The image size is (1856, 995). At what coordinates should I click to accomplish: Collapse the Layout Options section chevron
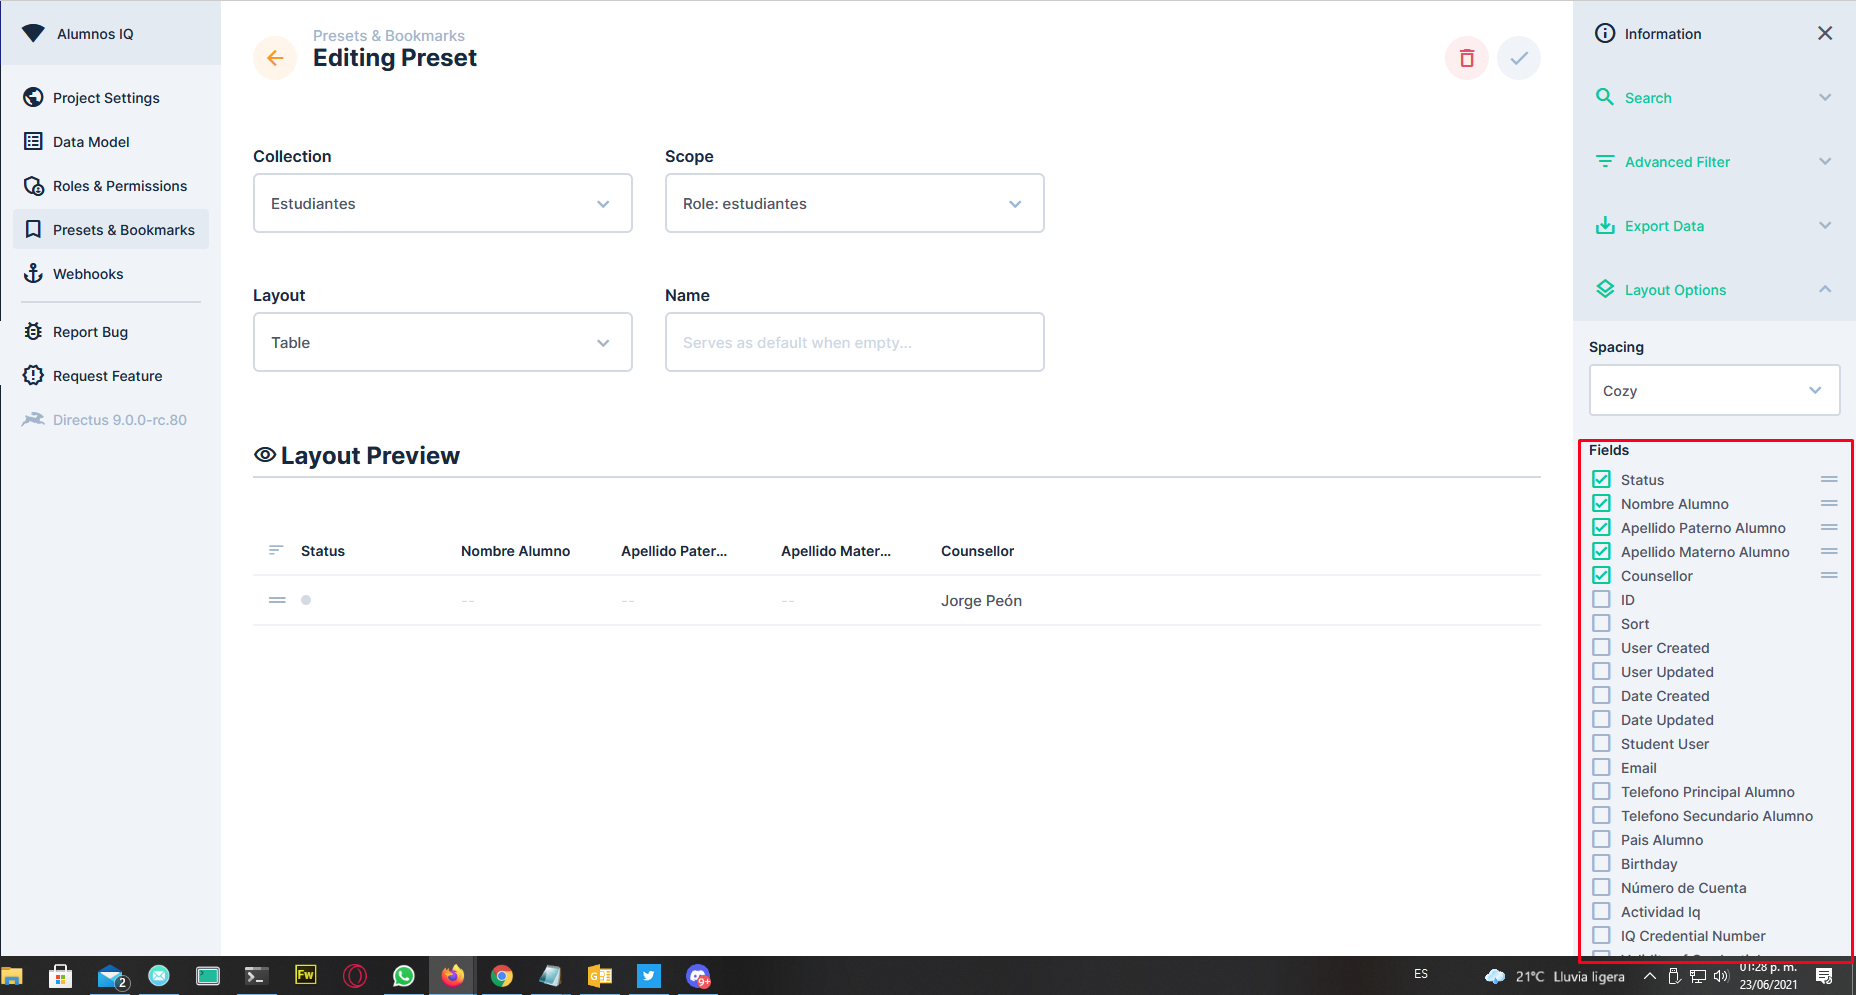[1825, 289]
